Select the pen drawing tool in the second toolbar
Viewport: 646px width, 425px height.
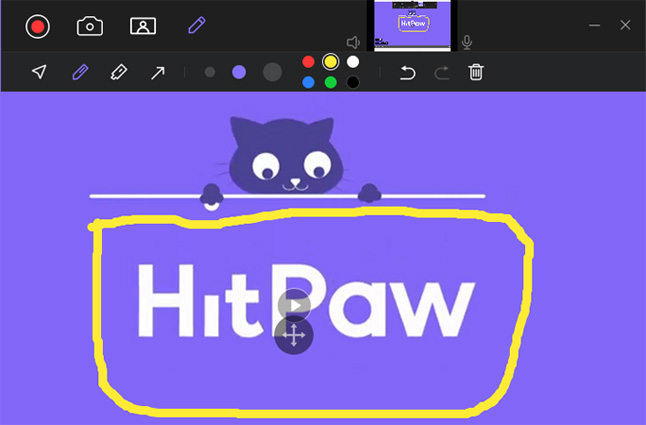point(80,72)
